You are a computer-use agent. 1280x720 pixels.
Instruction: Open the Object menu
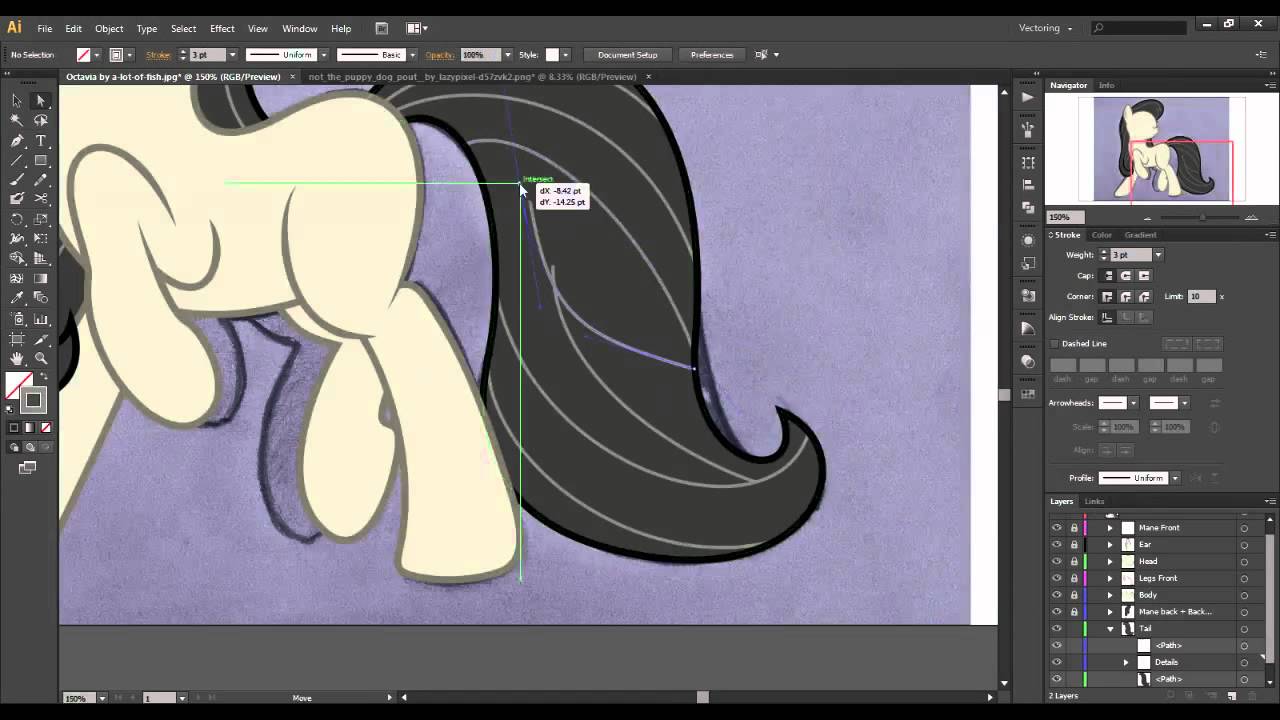[x=109, y=28]
